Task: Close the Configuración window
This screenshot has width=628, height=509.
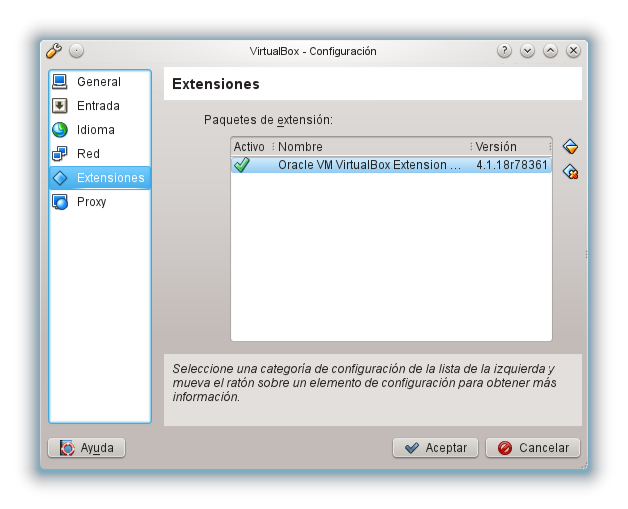Action: 573,51
